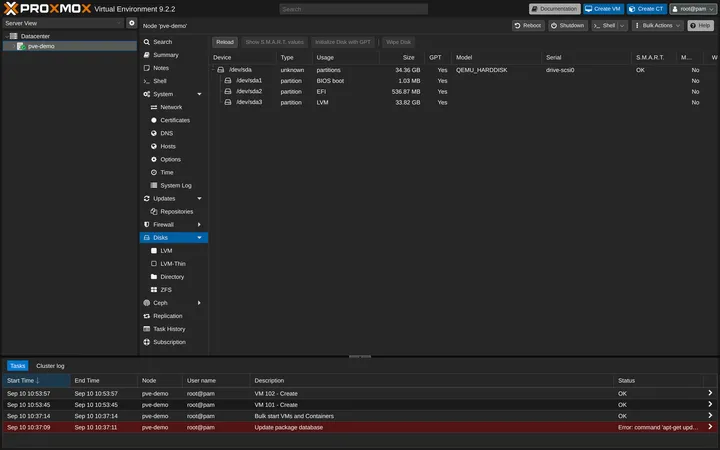The height and width of the screenshot is (450, 720).
Task: Sort tasks by Start Time header
Action: (x=36, y=381)
